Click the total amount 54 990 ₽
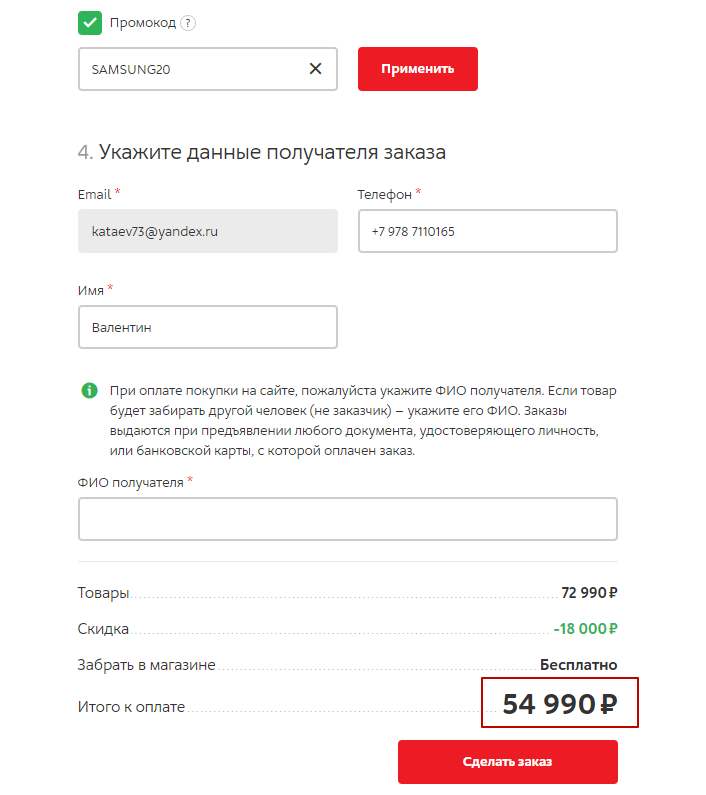This screenshot has width=706, height=795. pos(559,705)
